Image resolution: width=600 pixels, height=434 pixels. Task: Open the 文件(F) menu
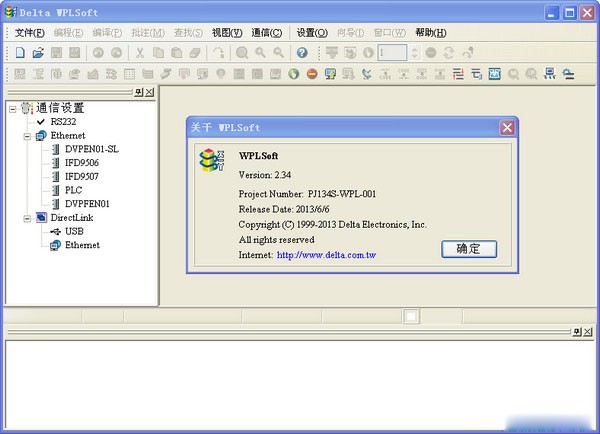tap(29, 33)
